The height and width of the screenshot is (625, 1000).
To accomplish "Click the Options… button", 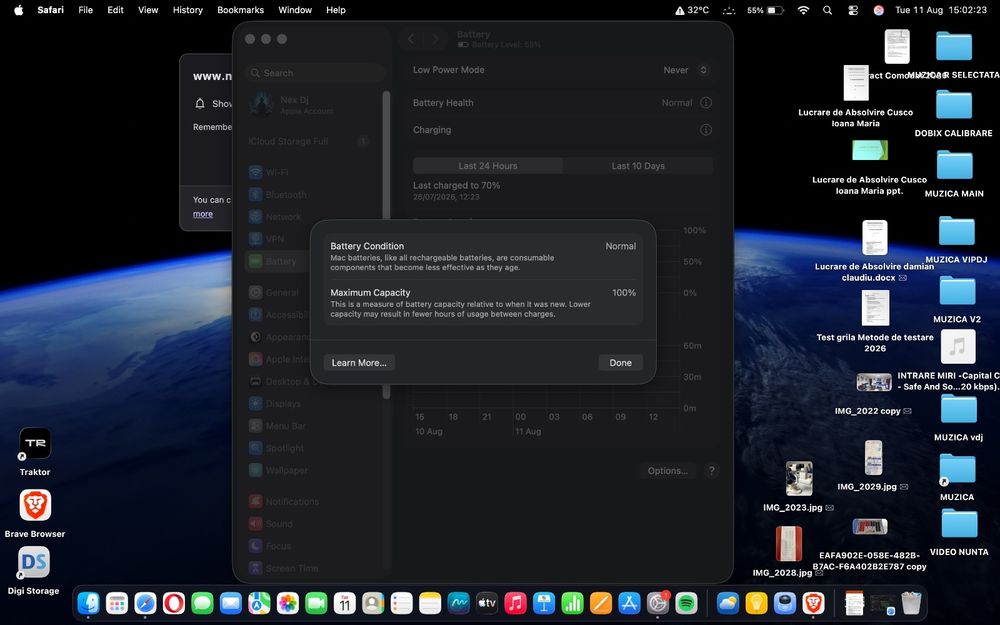I will (x=668, y=471).
